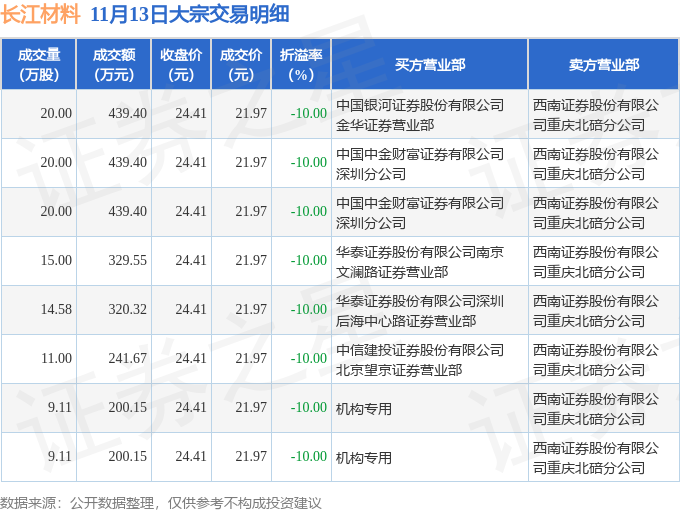Select the 中信建投证券 北京望京 buyer cell
This screenshot has height=512, width=680.
point(420,359)
